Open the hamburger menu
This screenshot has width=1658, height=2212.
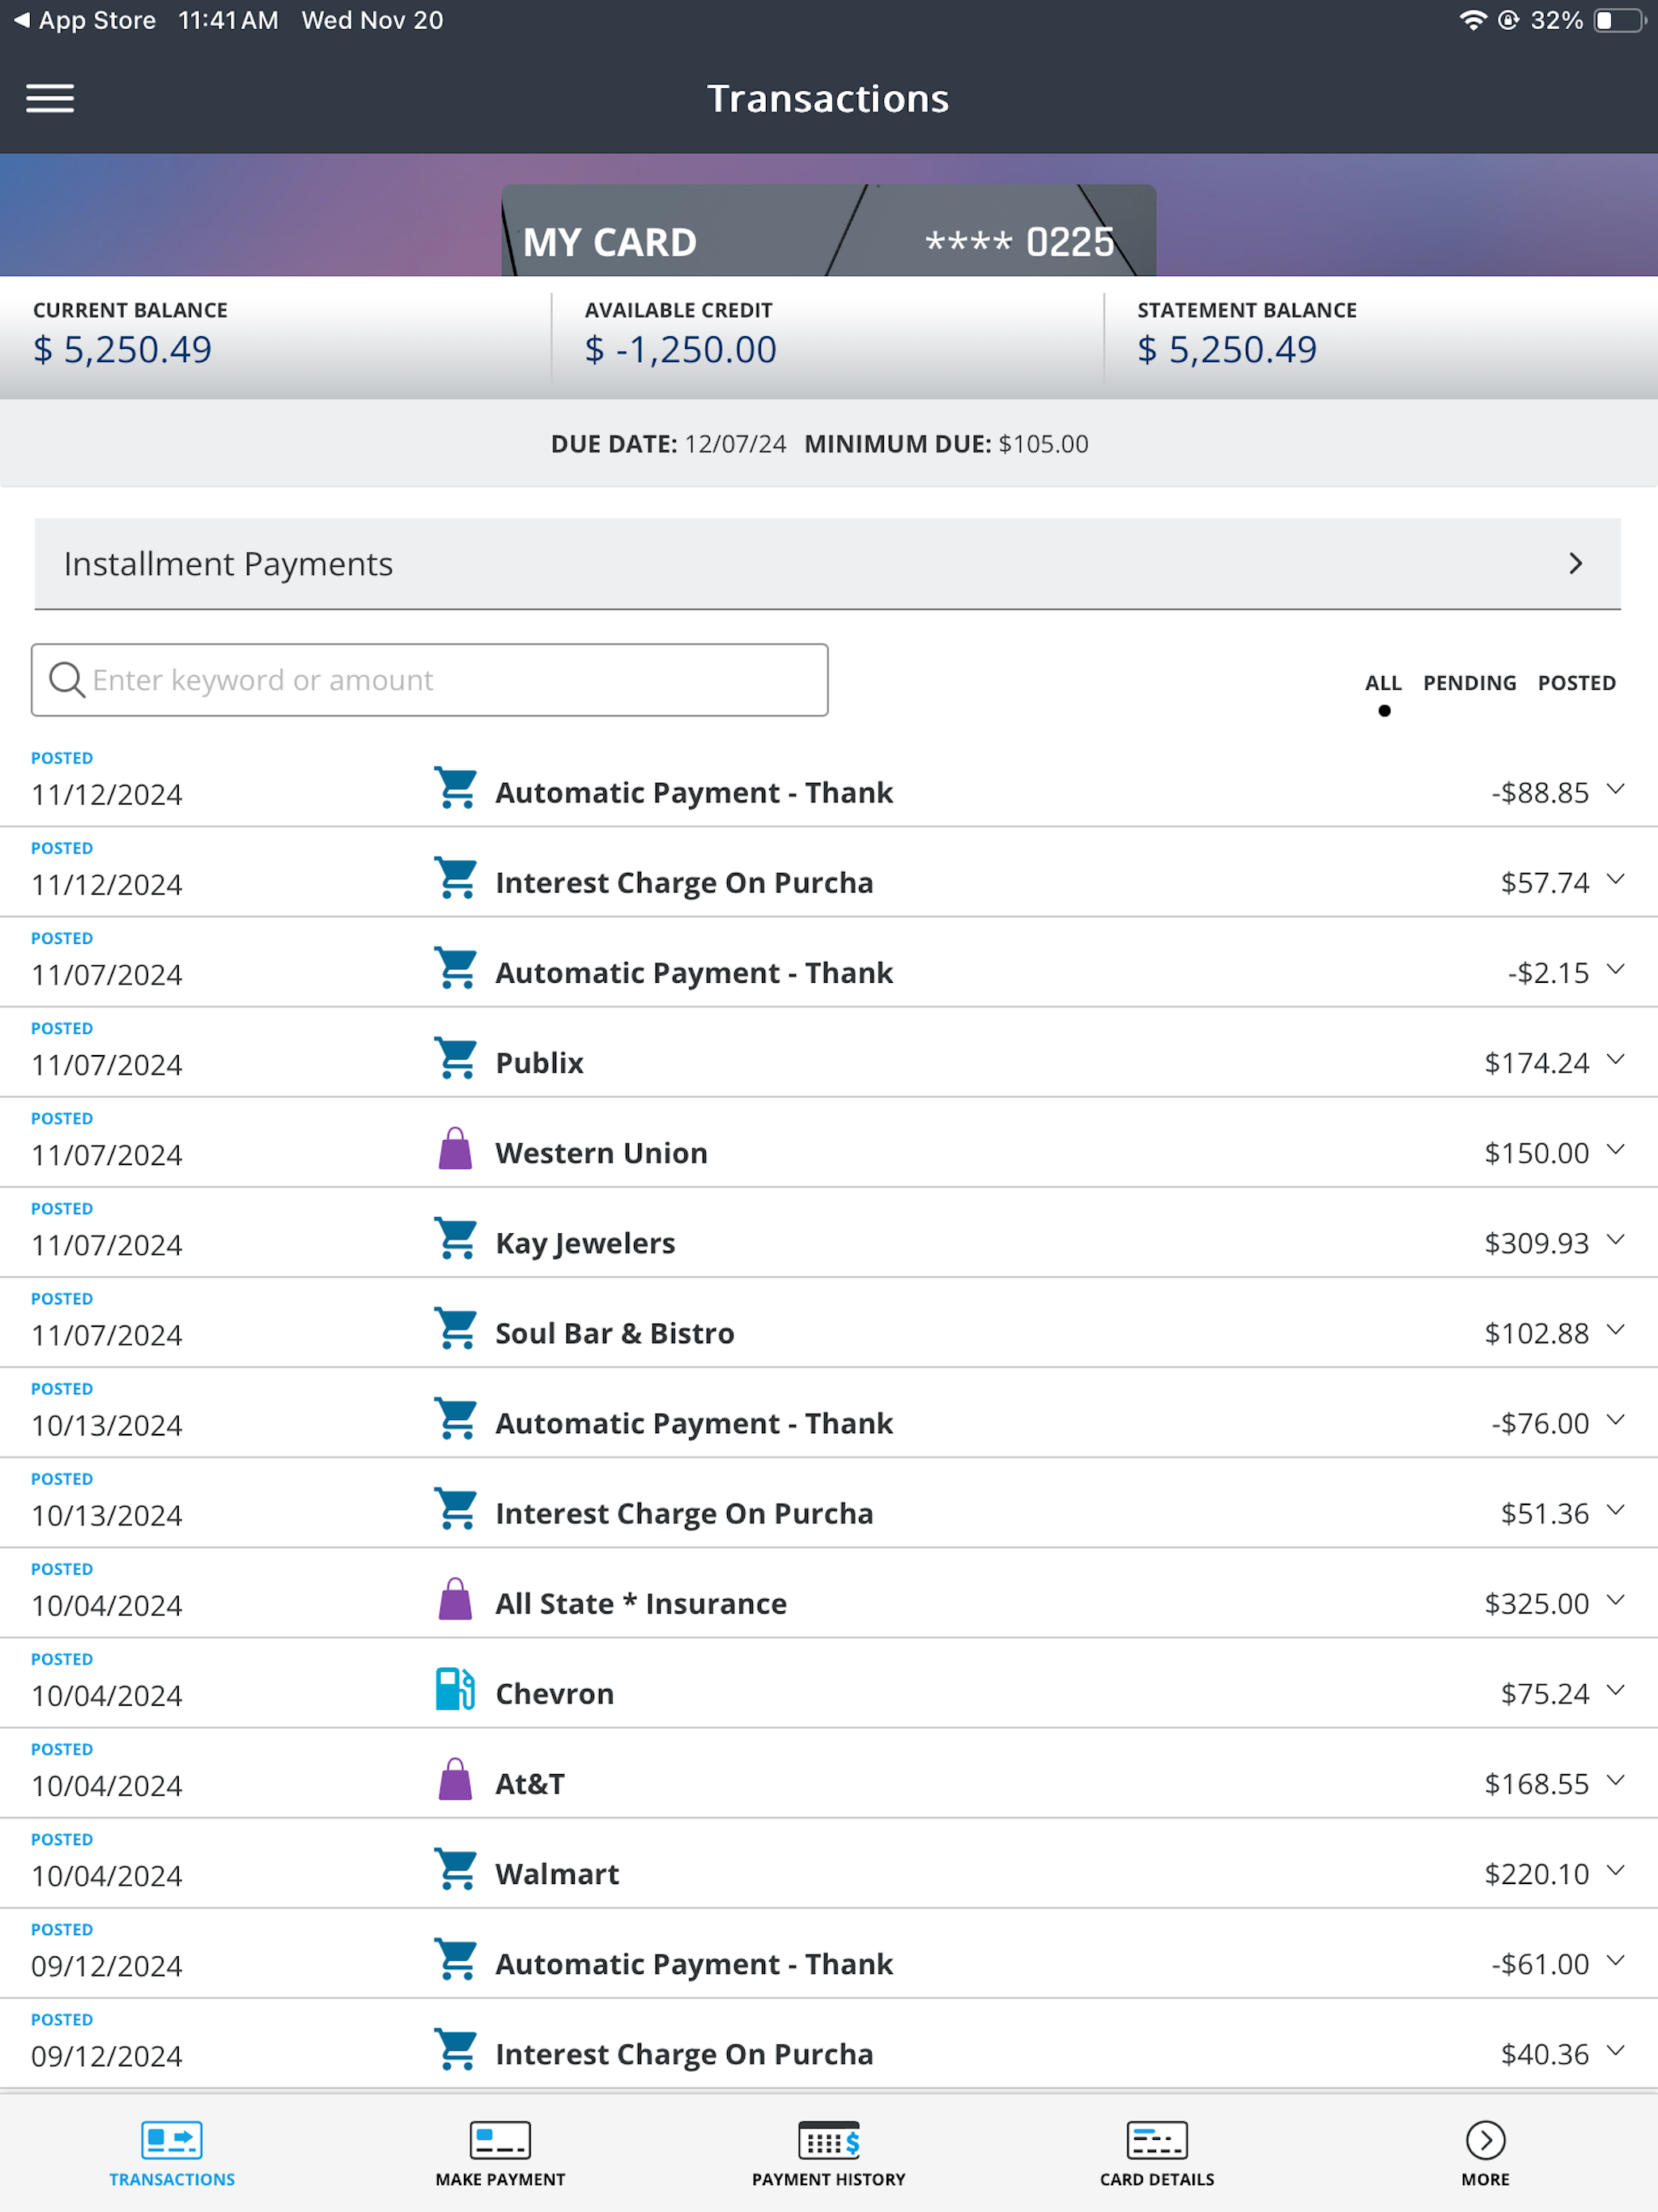click(x=50, y=98)
